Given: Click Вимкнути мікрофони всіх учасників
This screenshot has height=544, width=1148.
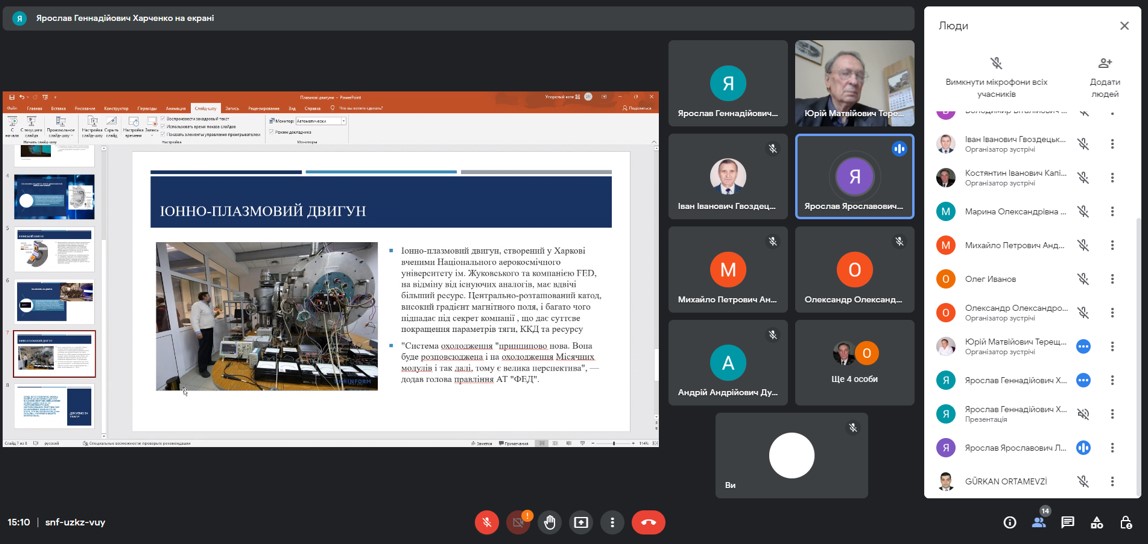Looking at the screenshot, I should pyautogui.click(x=996, y=76).
